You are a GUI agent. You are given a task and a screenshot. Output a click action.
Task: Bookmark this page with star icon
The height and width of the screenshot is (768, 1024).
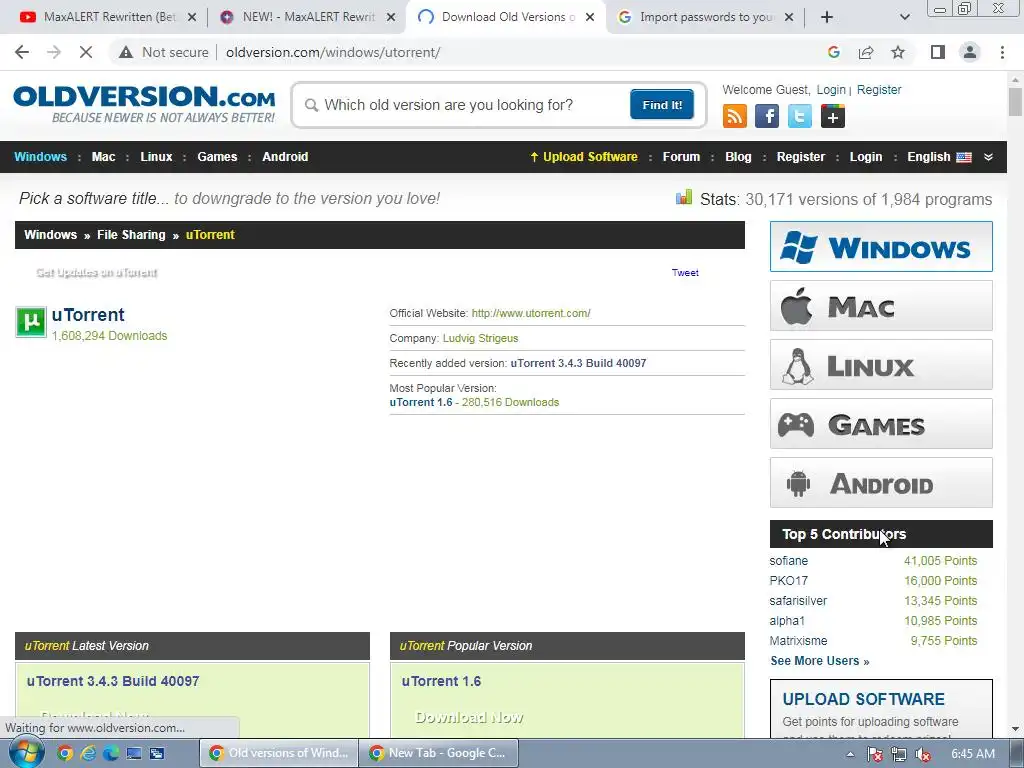click(898, 52)
